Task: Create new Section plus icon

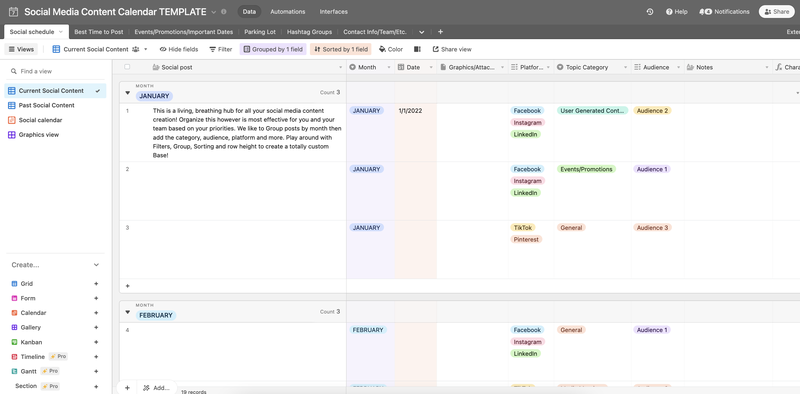Action: click(96, 386)
